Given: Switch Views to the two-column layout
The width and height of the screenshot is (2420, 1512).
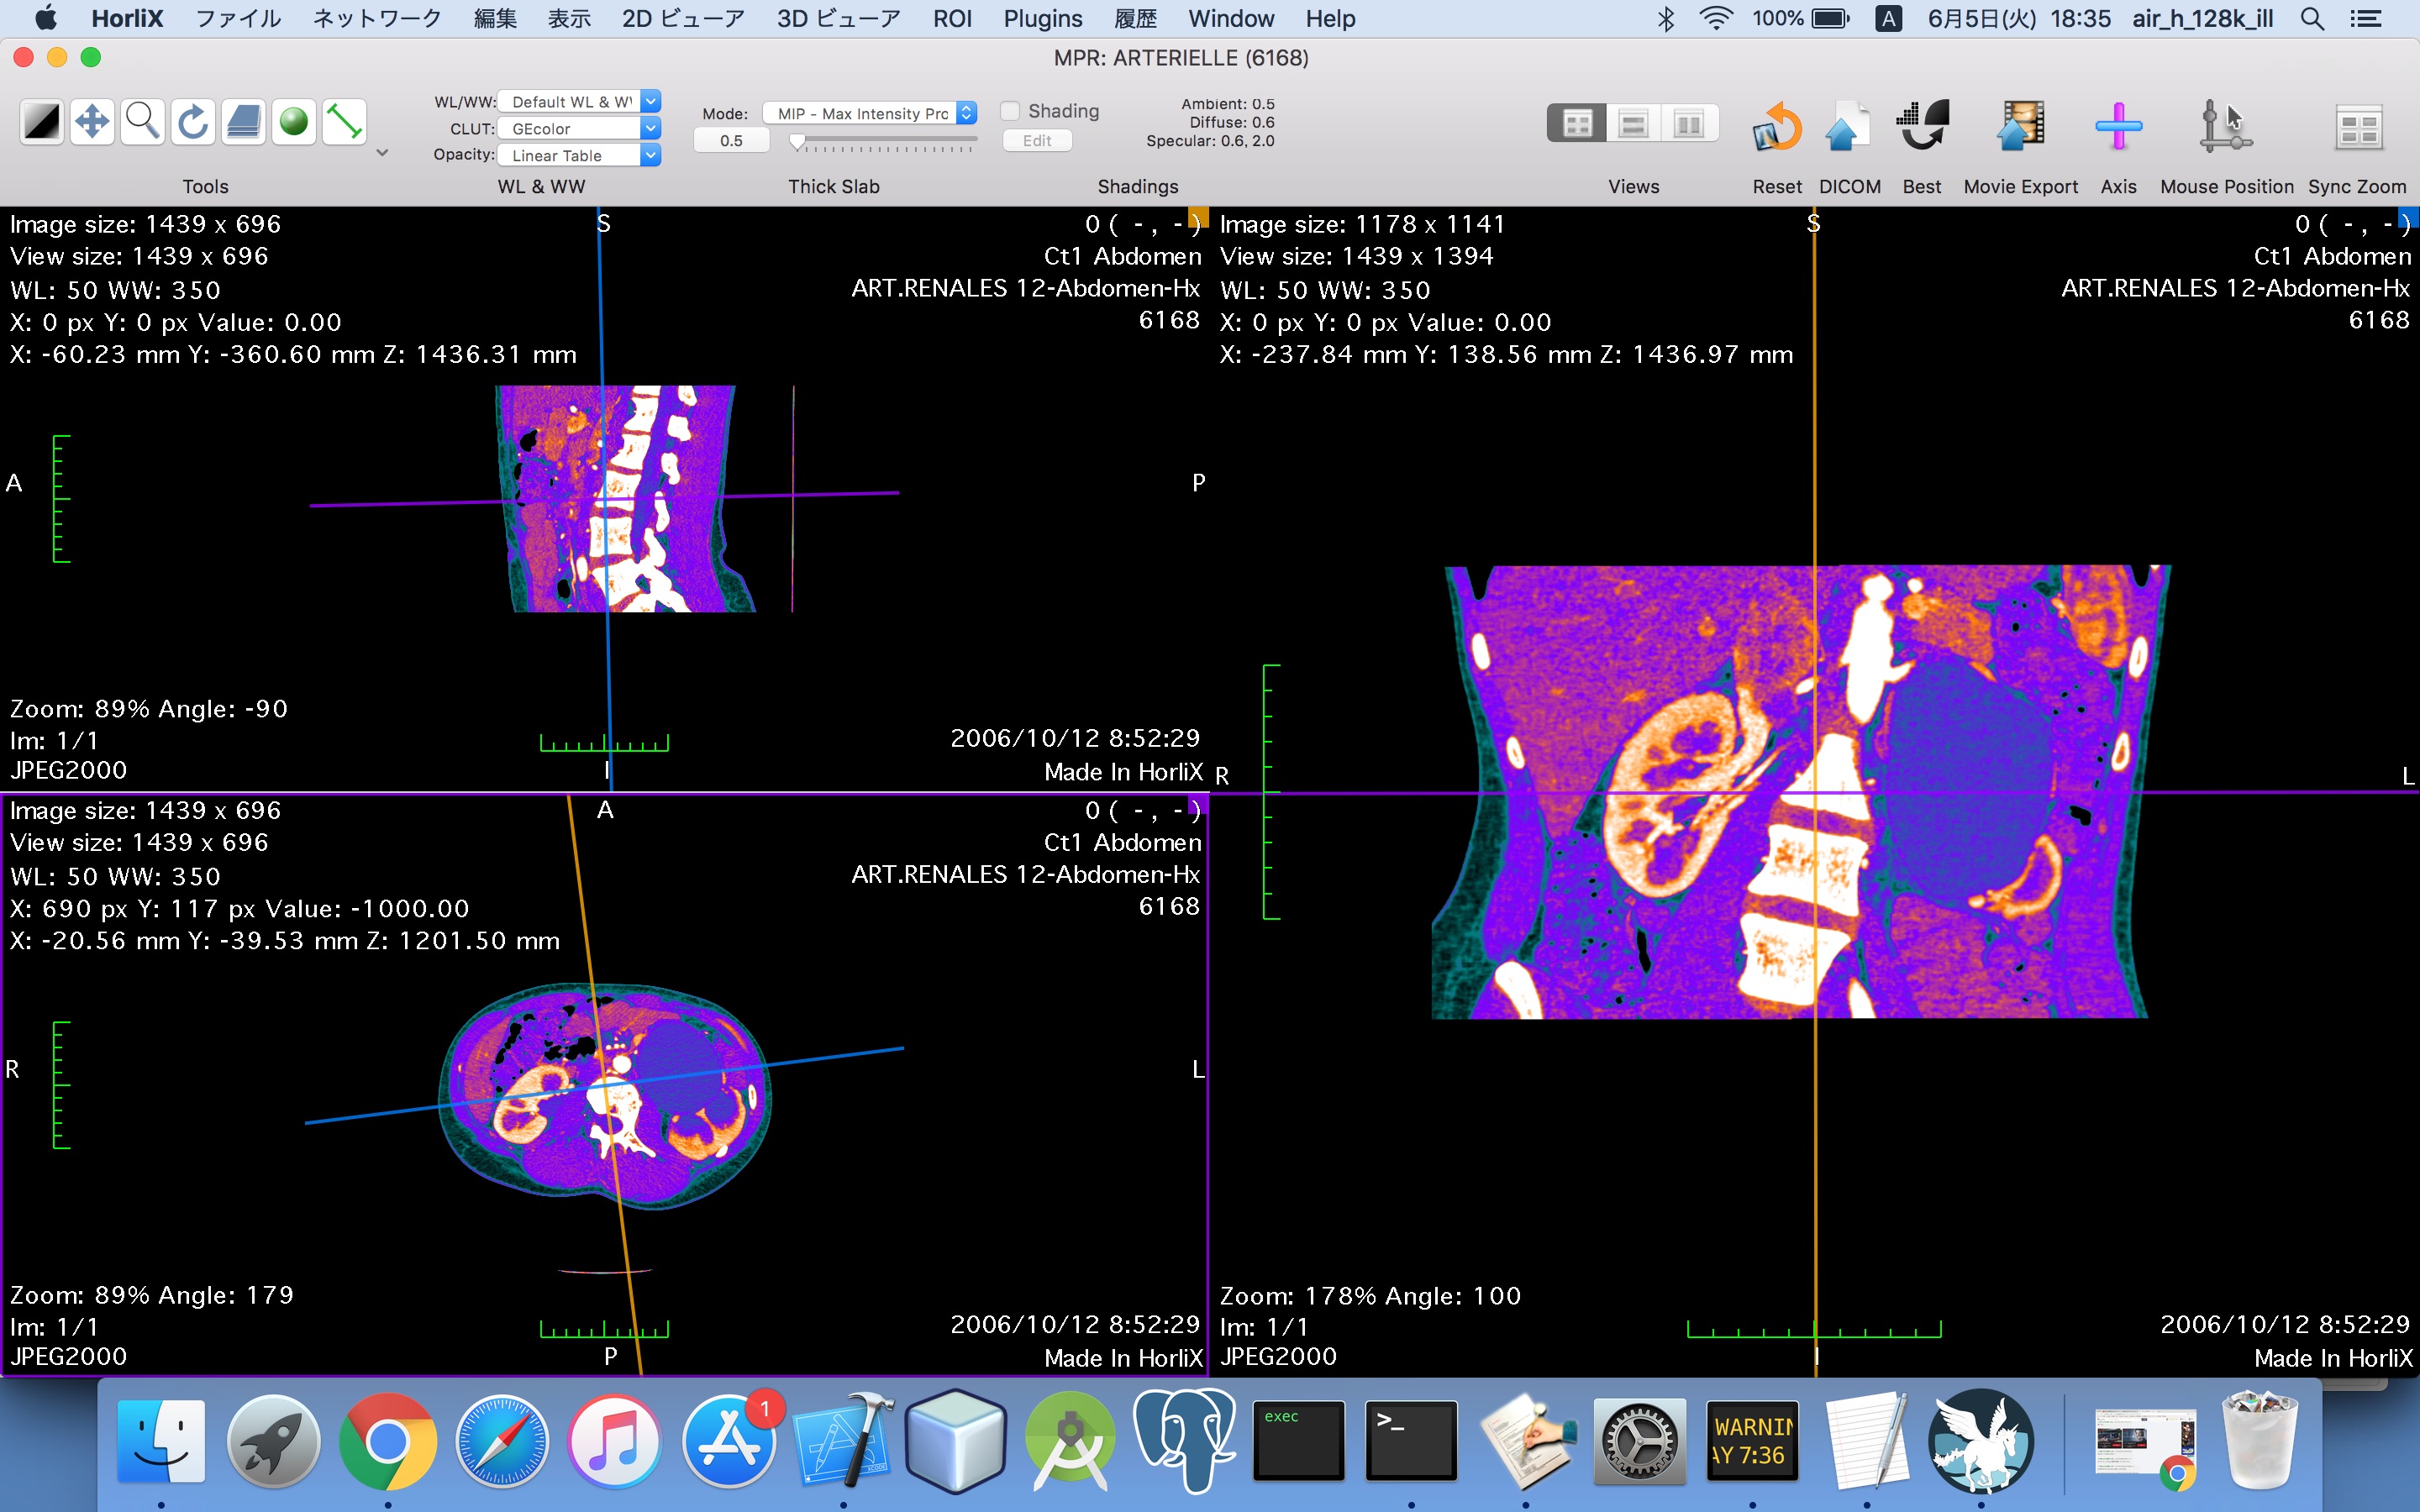Looking at the screenshot, I should click(x=1688, y=123).
